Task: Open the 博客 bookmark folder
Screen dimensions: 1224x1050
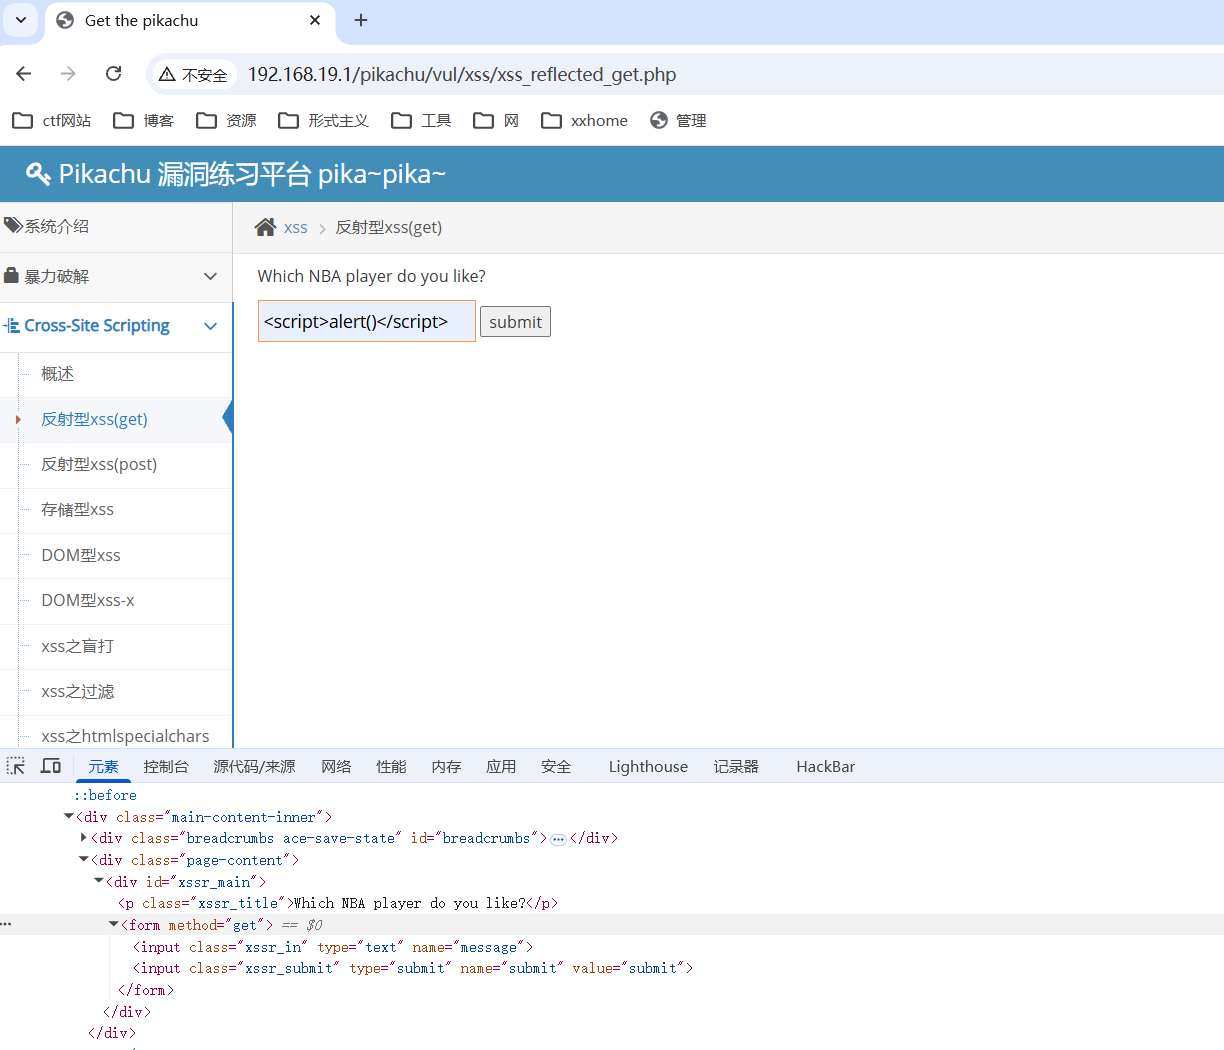Action: click(x=144, y=120)
